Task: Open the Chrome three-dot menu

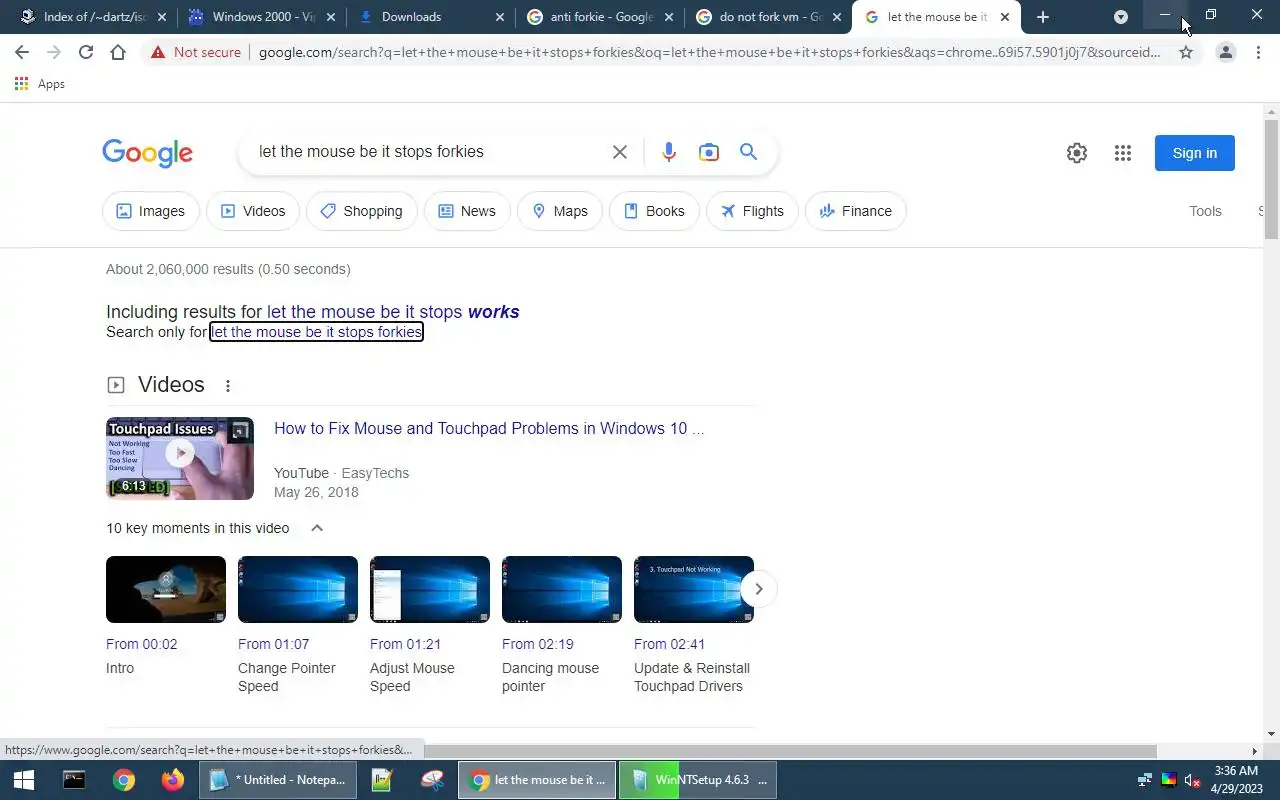Action: click(x=1260, y=52)
